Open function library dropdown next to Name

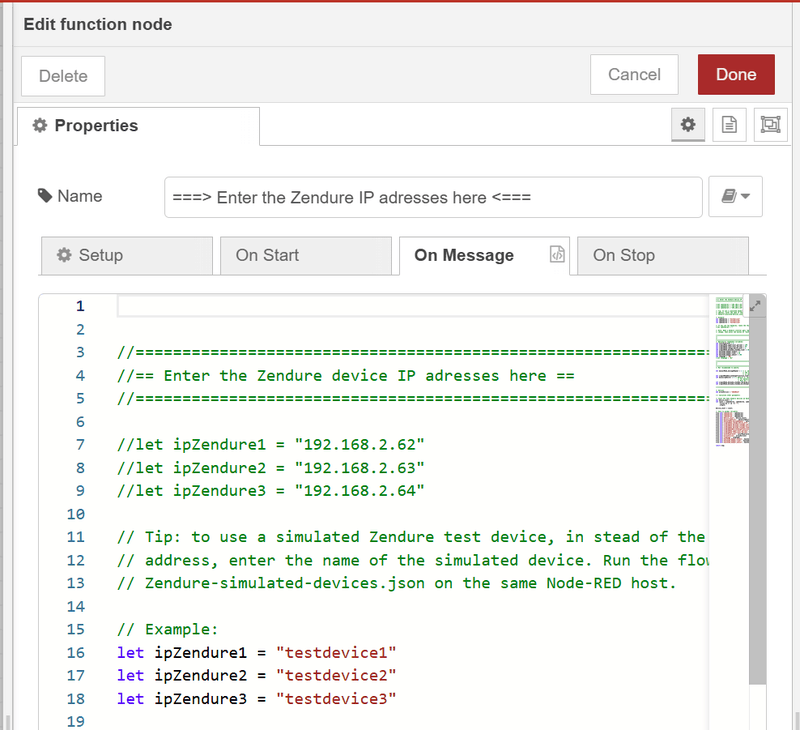pyautogui.click(x=735, y=196)
